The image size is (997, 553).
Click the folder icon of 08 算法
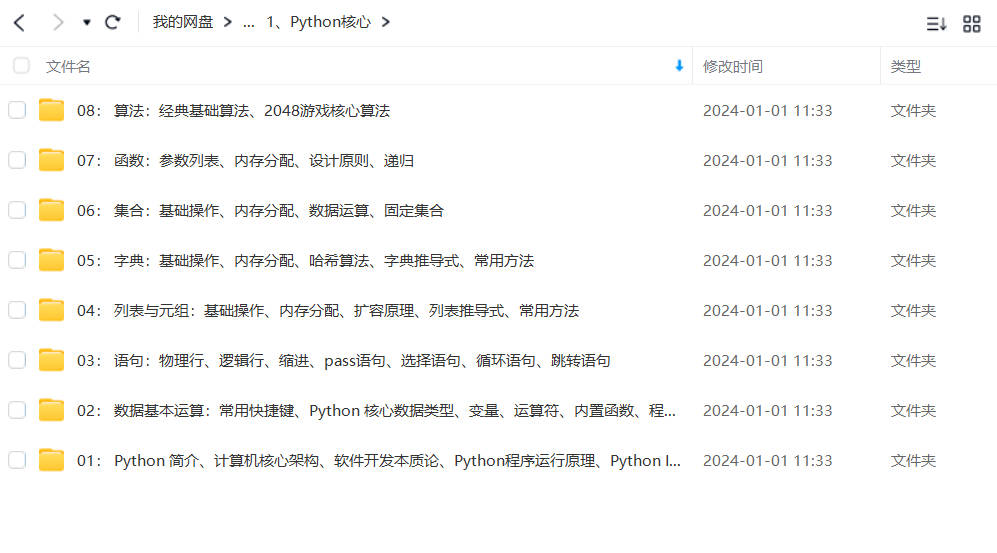[52, 110]
